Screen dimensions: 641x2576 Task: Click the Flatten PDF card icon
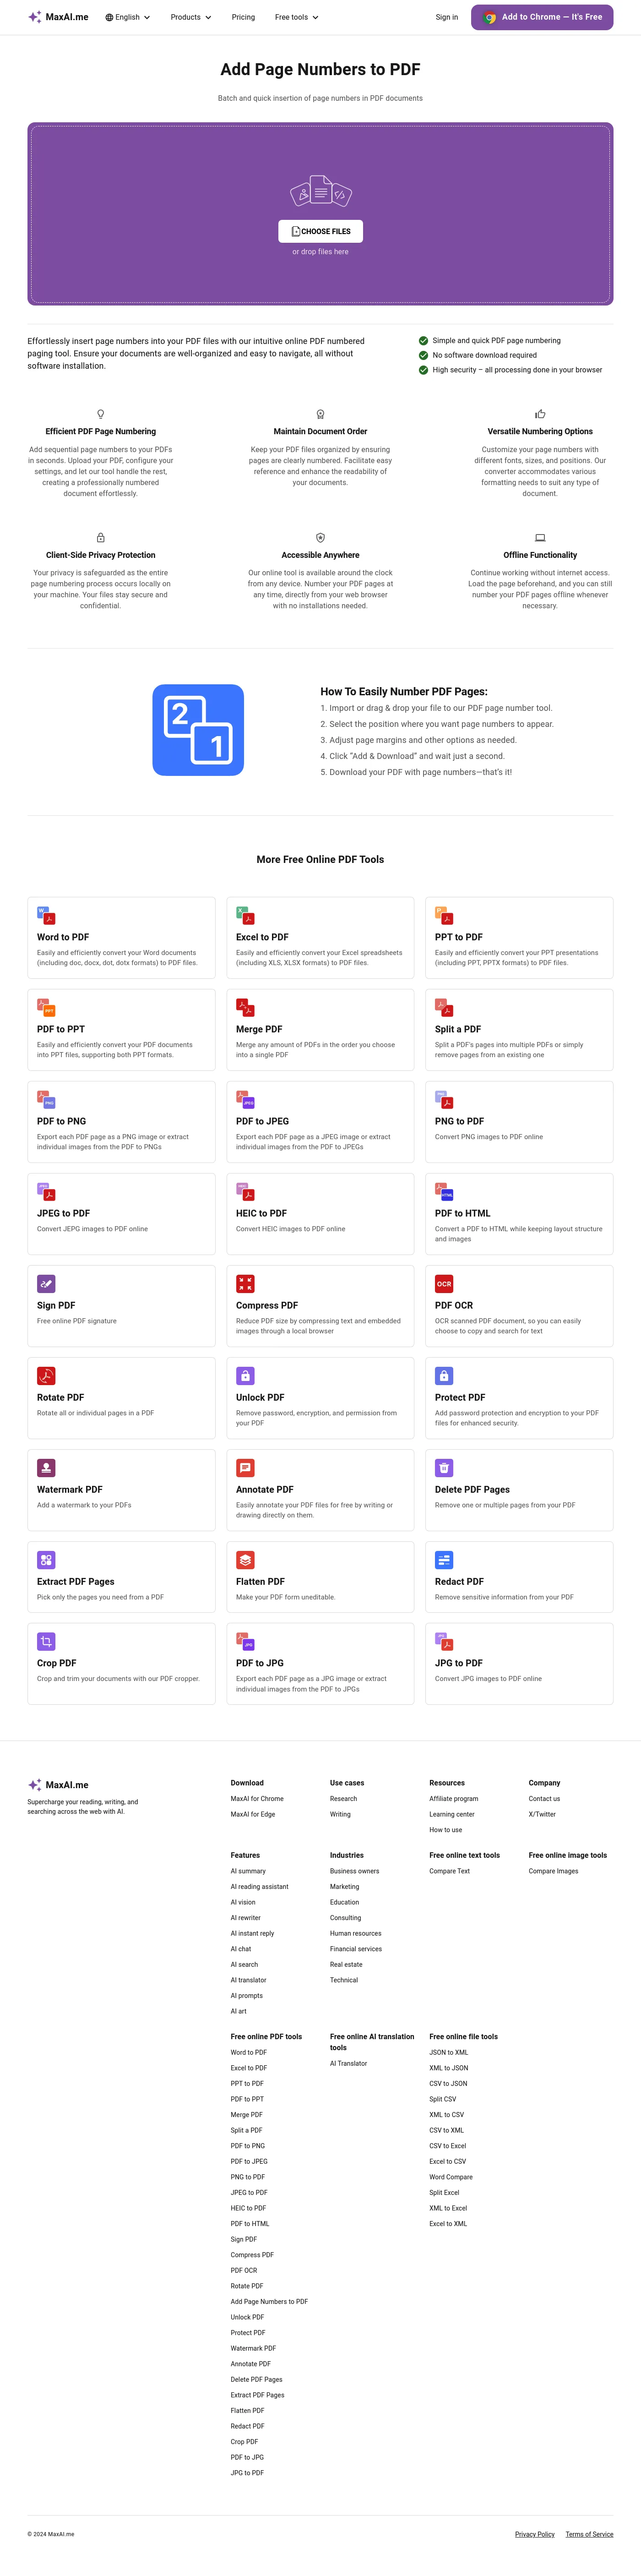[x=245, y=1559]
